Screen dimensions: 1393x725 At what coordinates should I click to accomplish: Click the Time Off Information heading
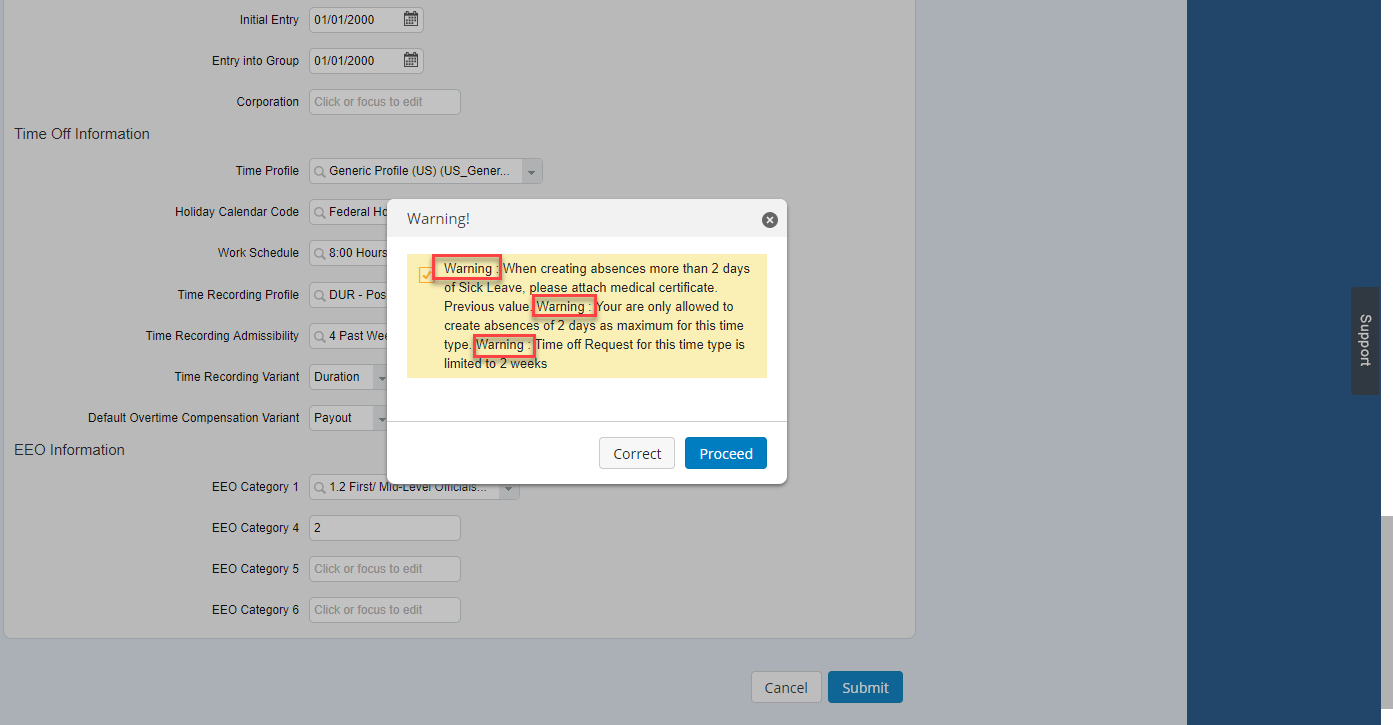(82, 134)
